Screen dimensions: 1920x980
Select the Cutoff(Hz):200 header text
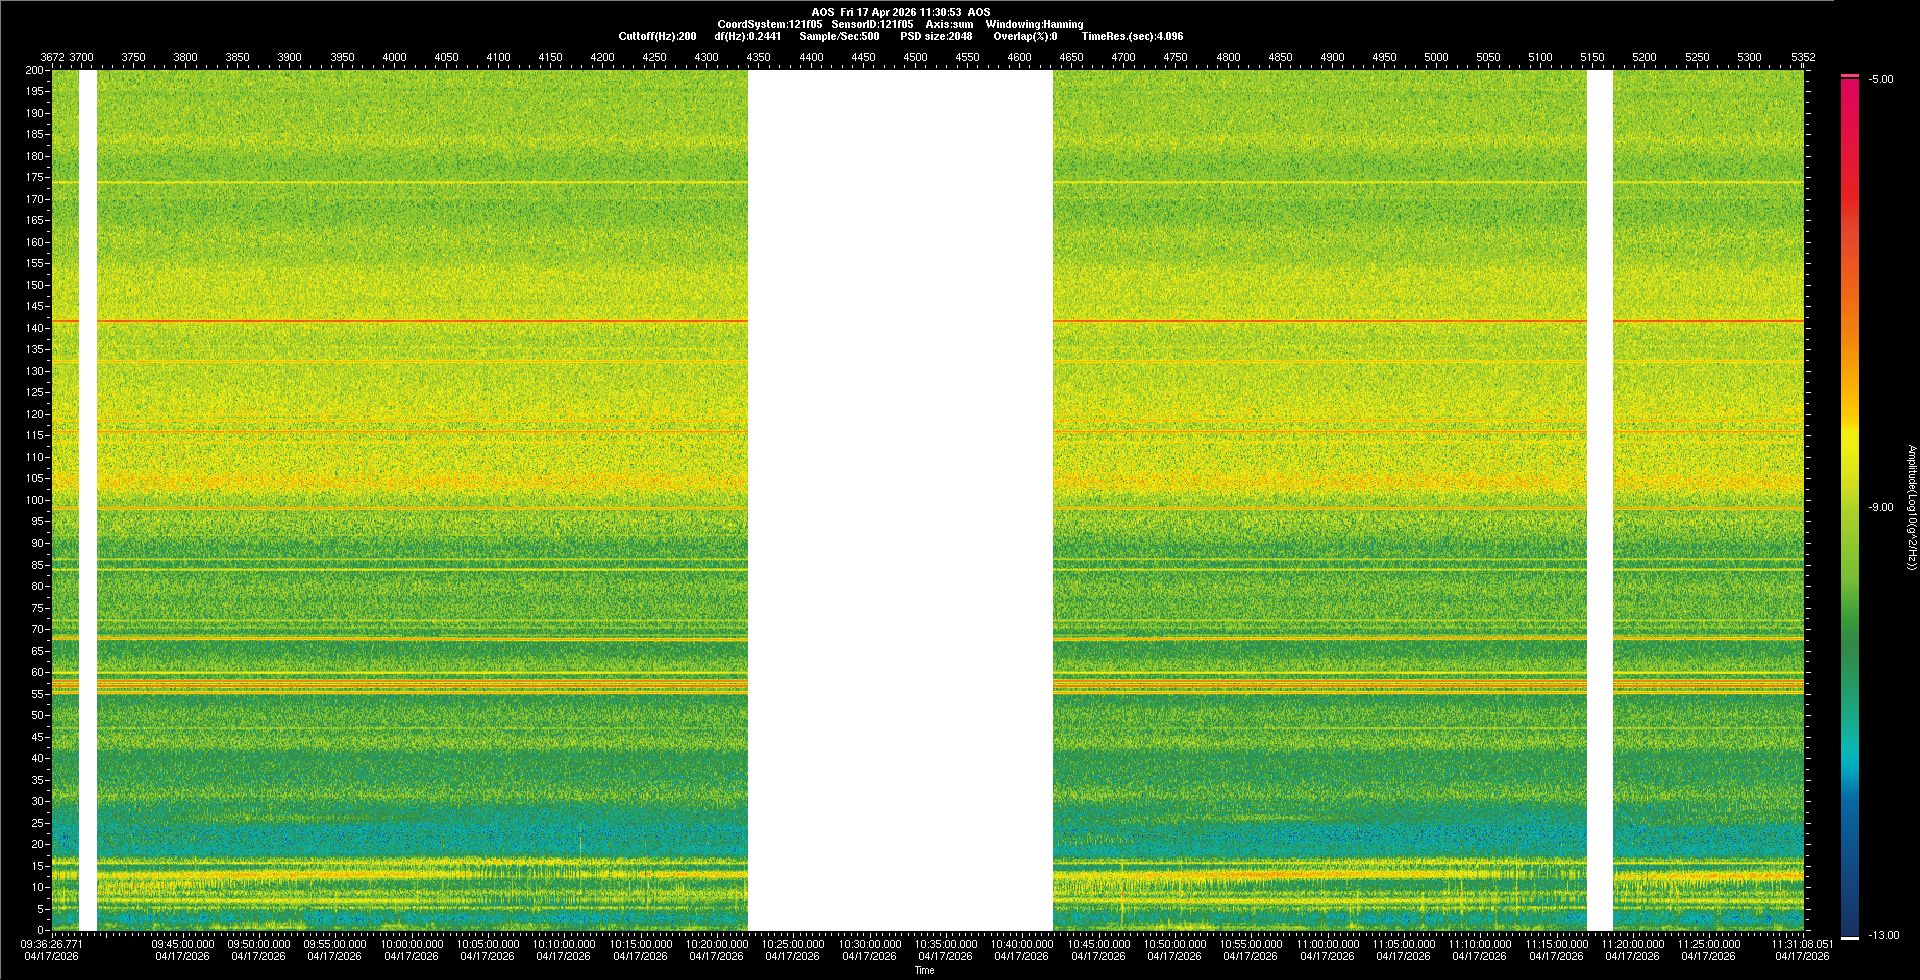[x=657, y=36]
